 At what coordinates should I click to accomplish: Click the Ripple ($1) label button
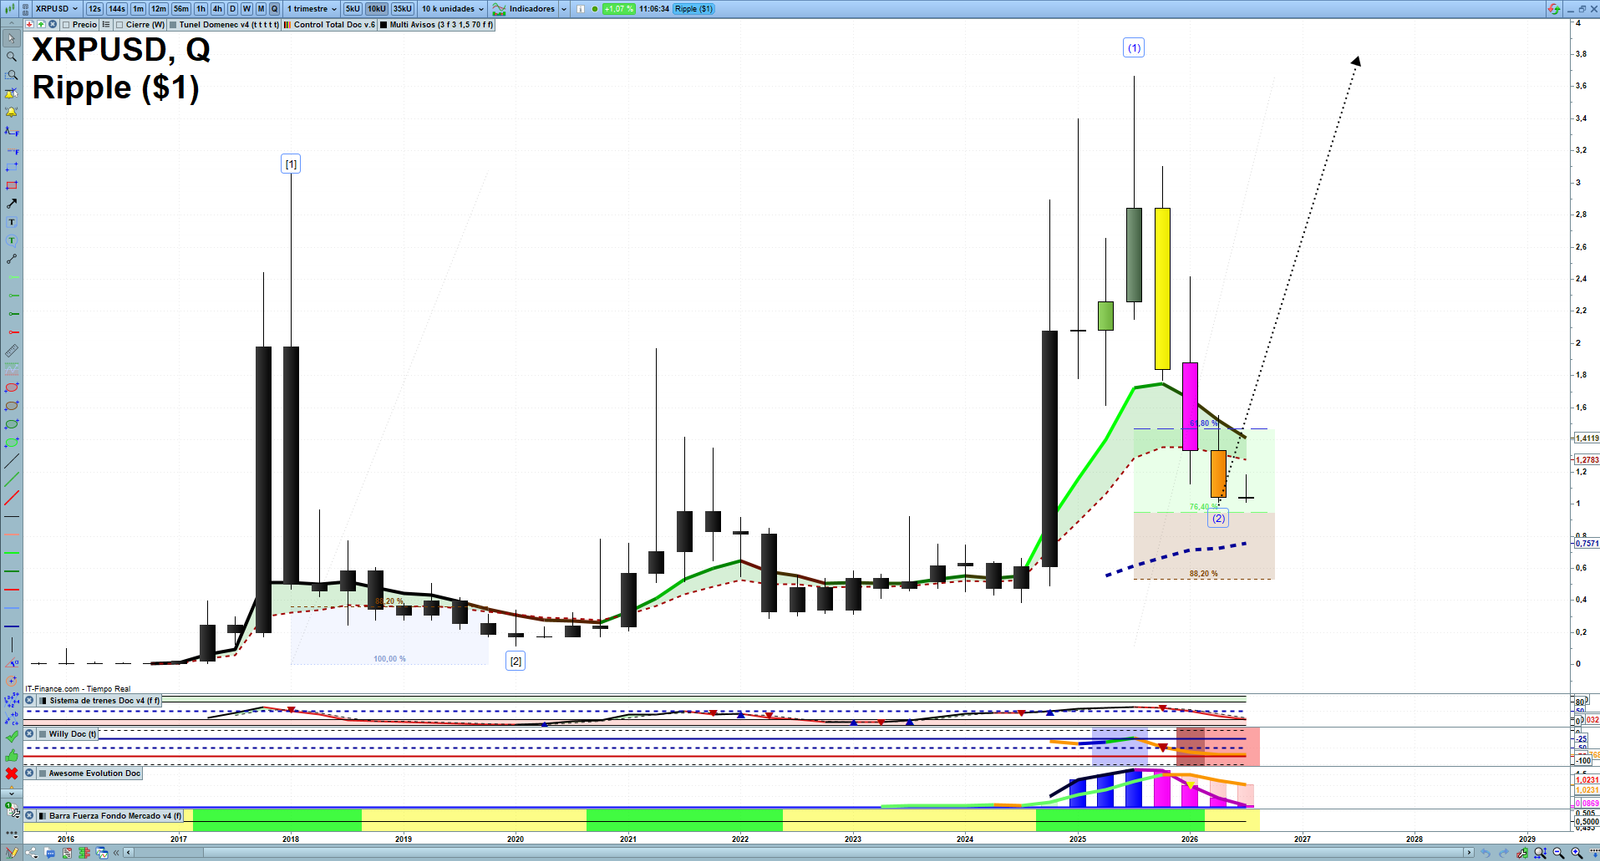point(693,9)
